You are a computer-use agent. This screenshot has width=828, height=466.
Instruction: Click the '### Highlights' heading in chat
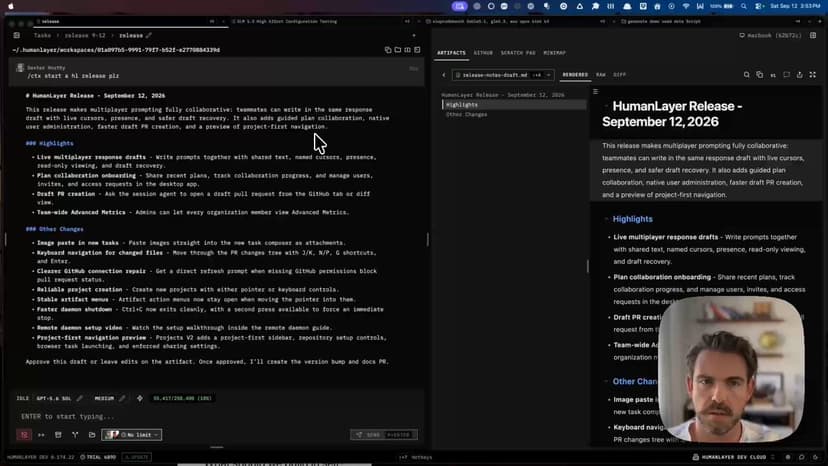50,143
